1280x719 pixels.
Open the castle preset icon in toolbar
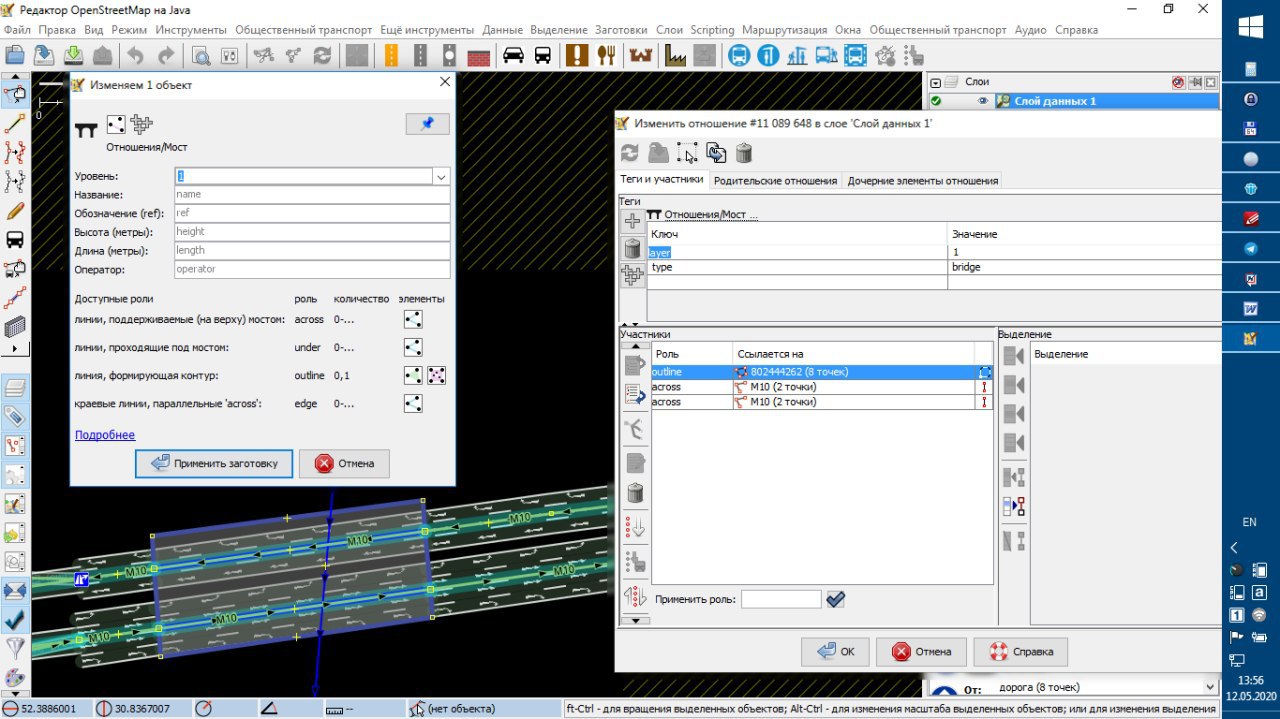640,55
